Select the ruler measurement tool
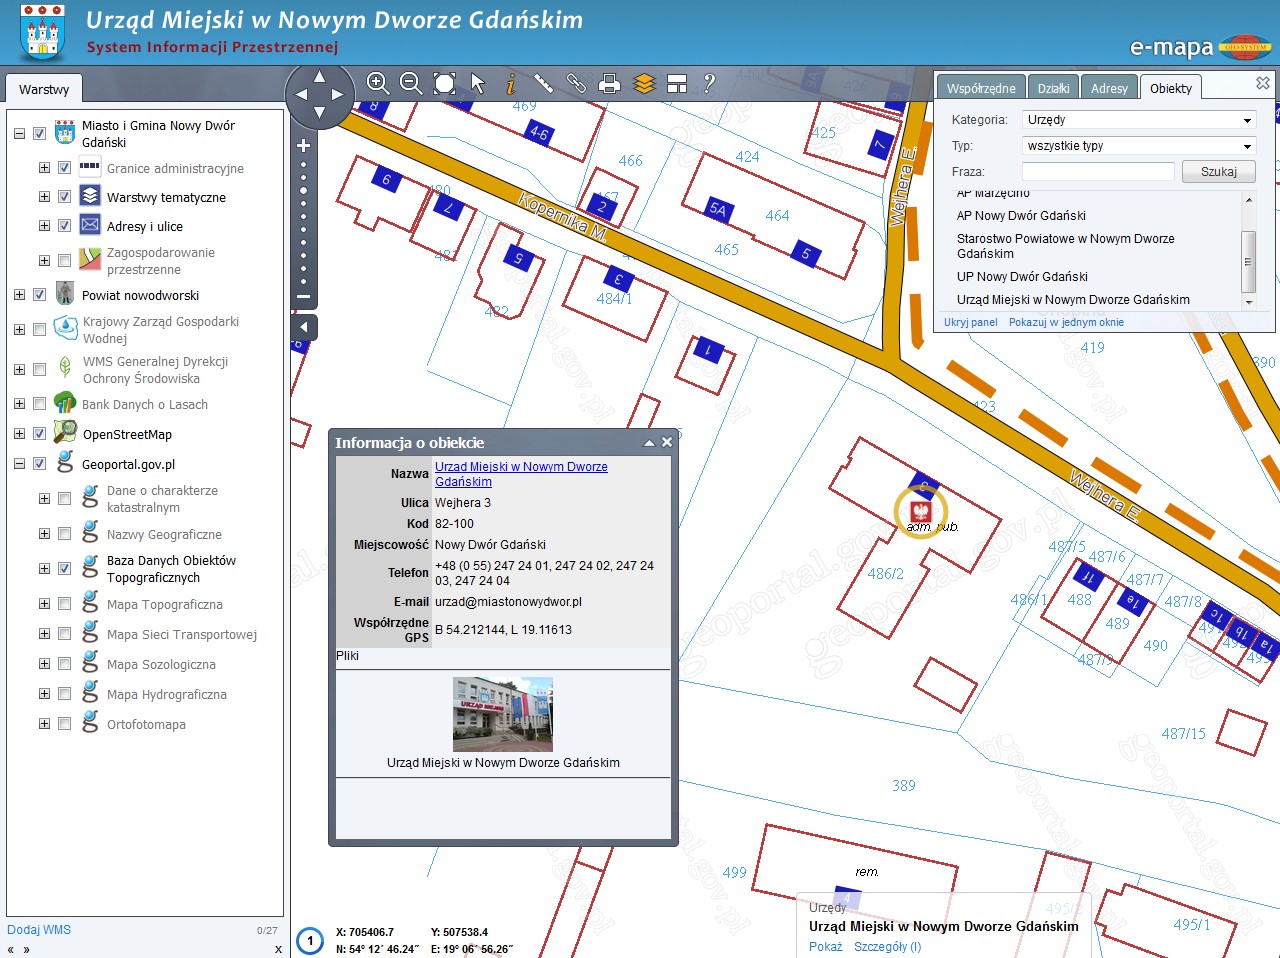The image size is (1280, 958). 543,83
